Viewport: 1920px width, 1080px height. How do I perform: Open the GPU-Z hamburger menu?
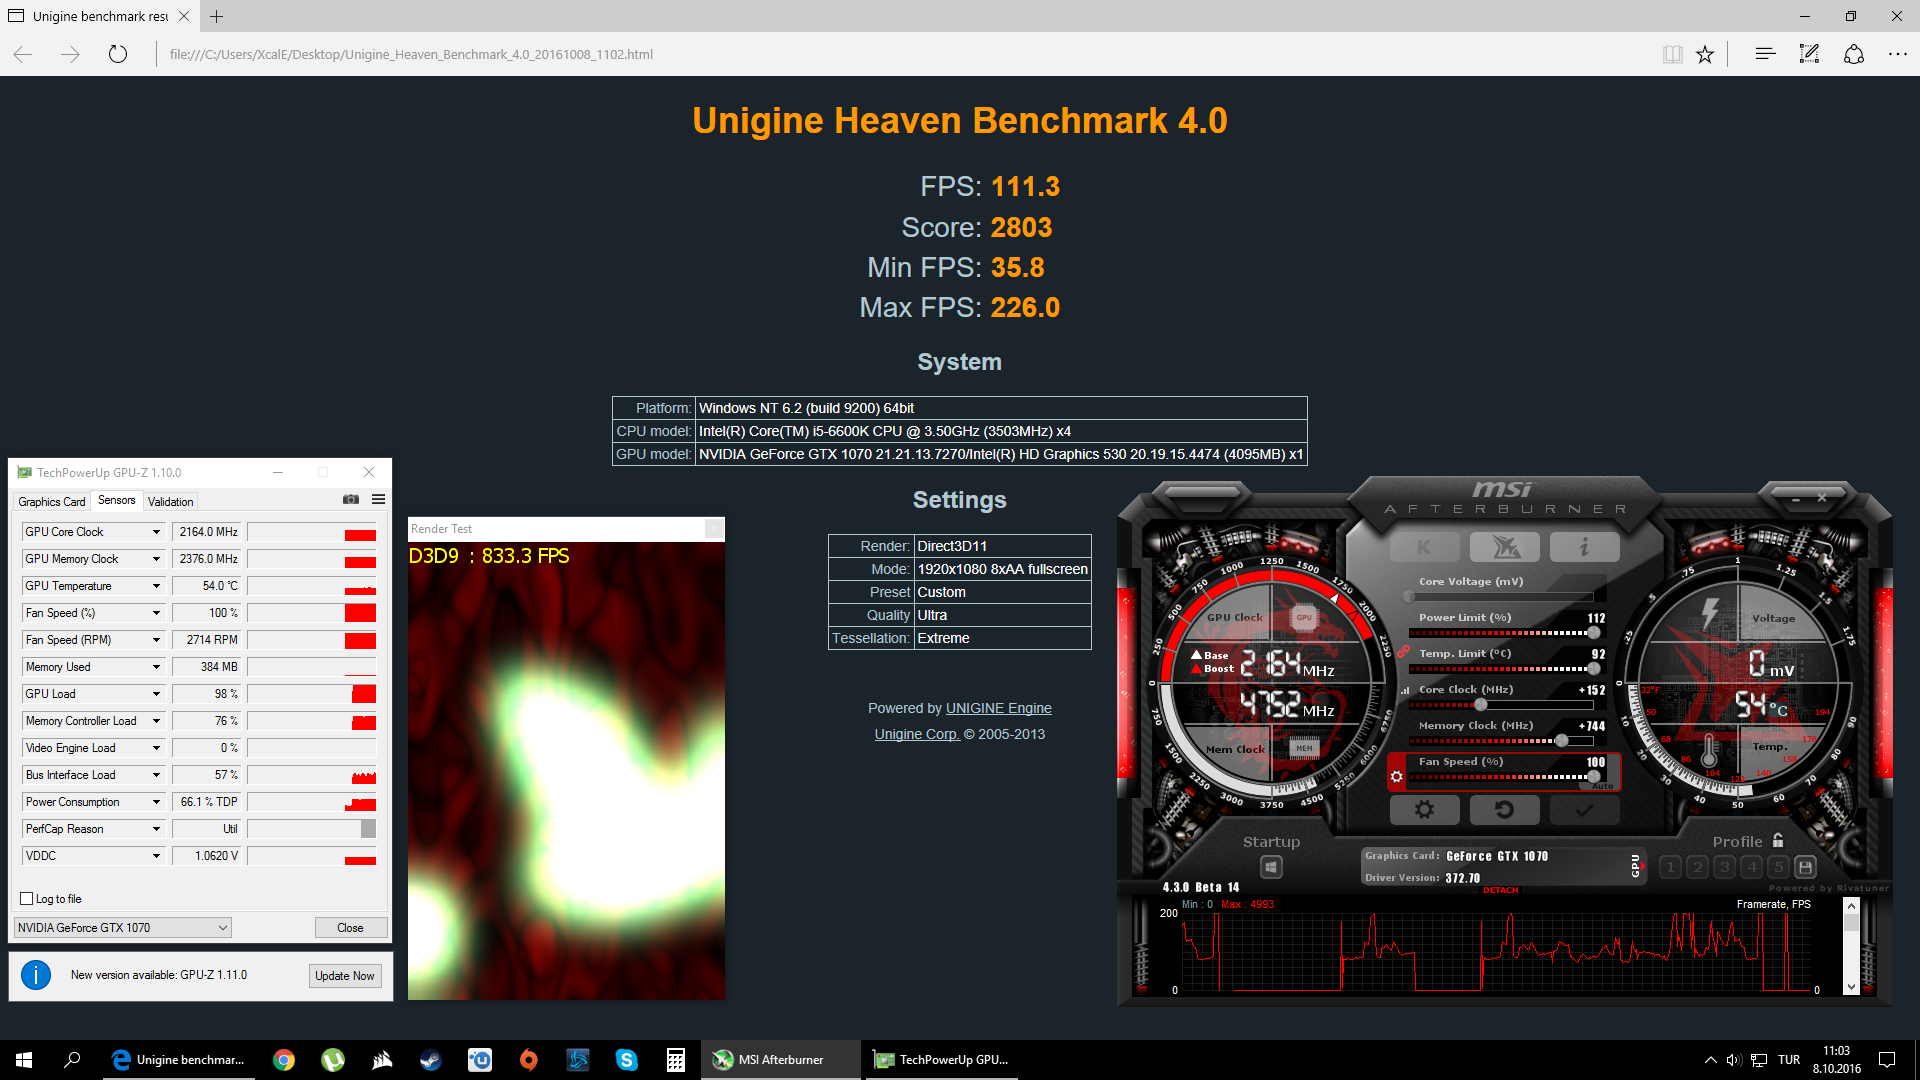point(379,499)
